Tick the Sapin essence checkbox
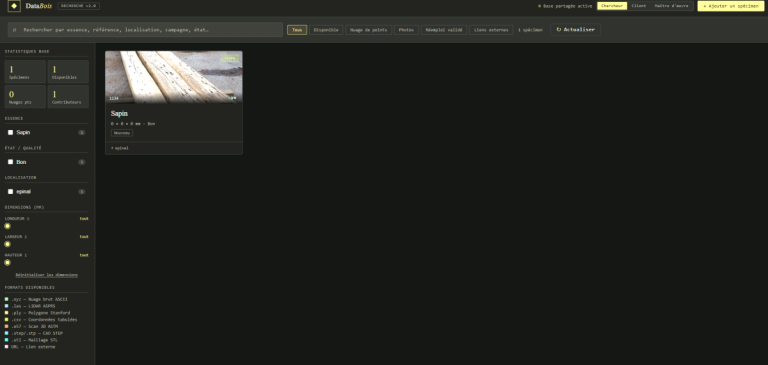This screenshot has height=365, width=768. coord(10,132)
